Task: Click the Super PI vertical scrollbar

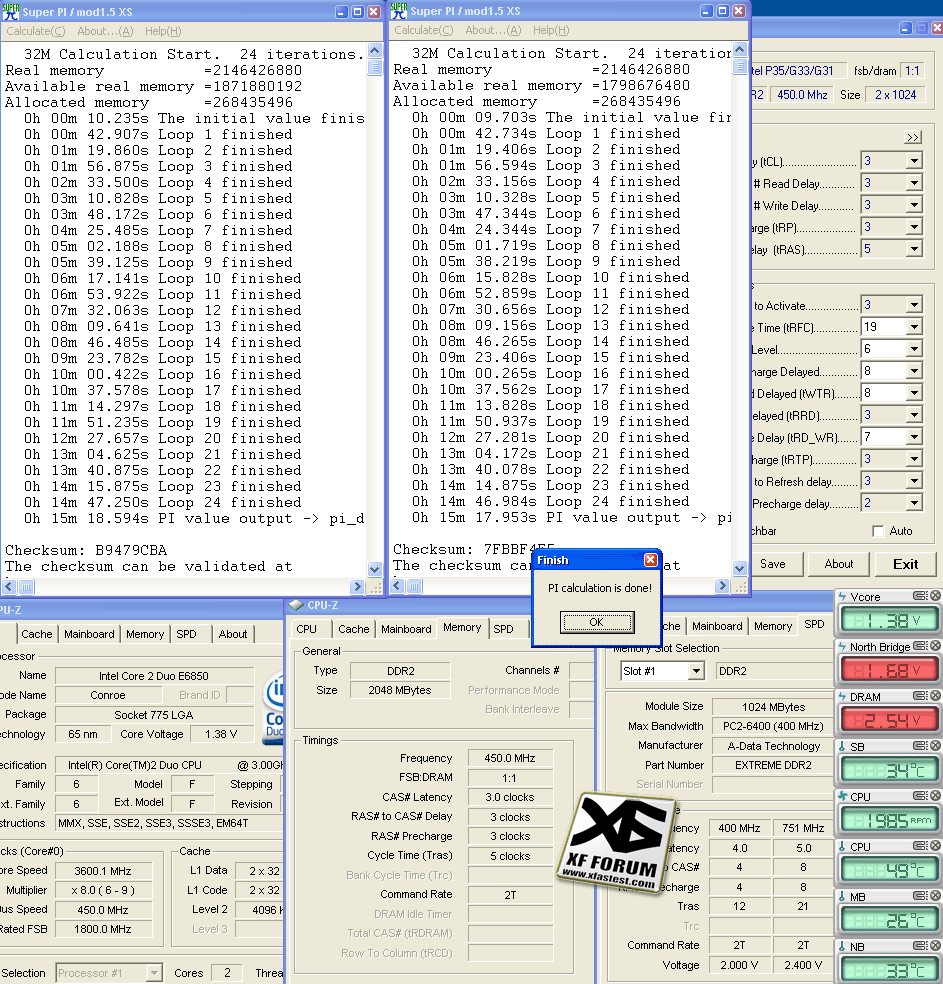Action: click(x=373, y=300)
